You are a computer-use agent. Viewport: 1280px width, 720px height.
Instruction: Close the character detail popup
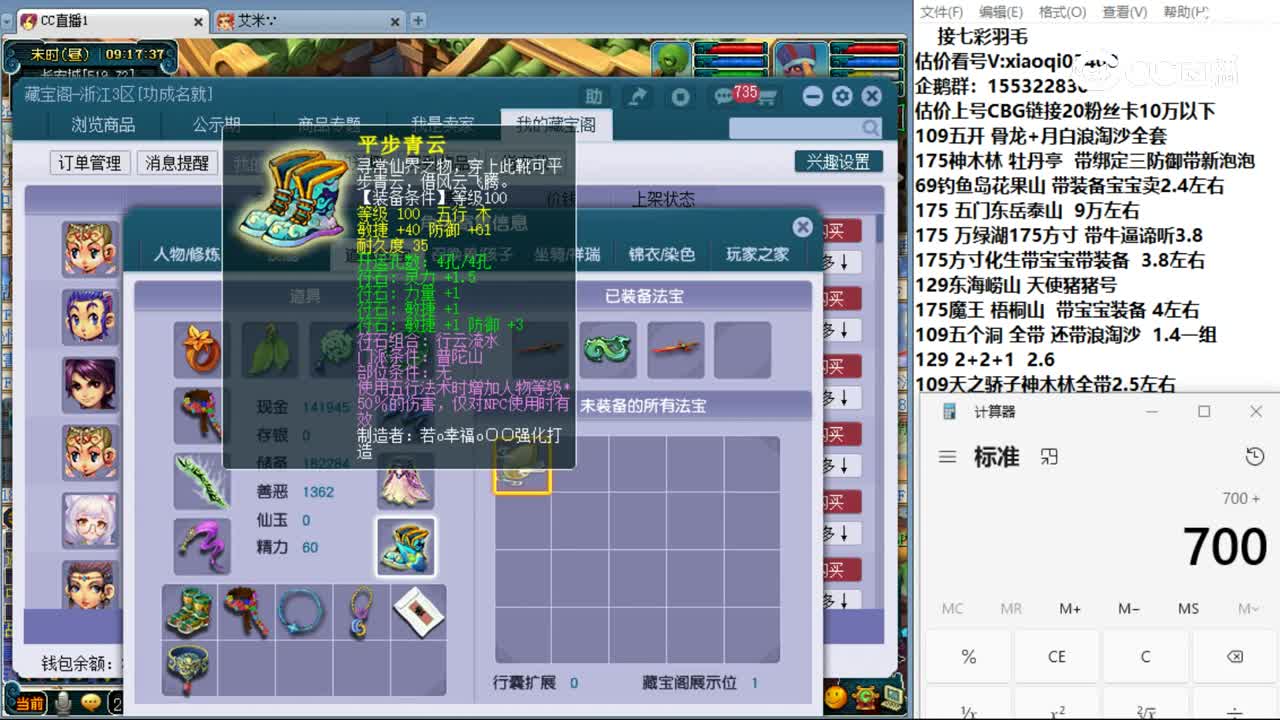[802, 227]
